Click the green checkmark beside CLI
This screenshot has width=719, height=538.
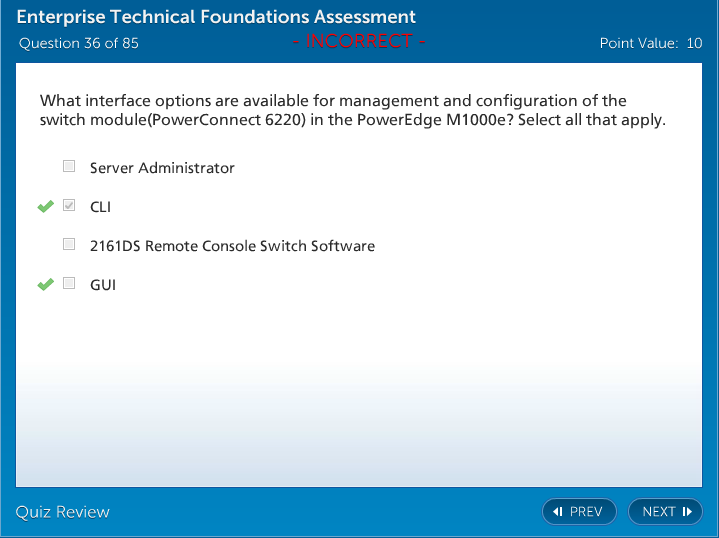[45, 206]
